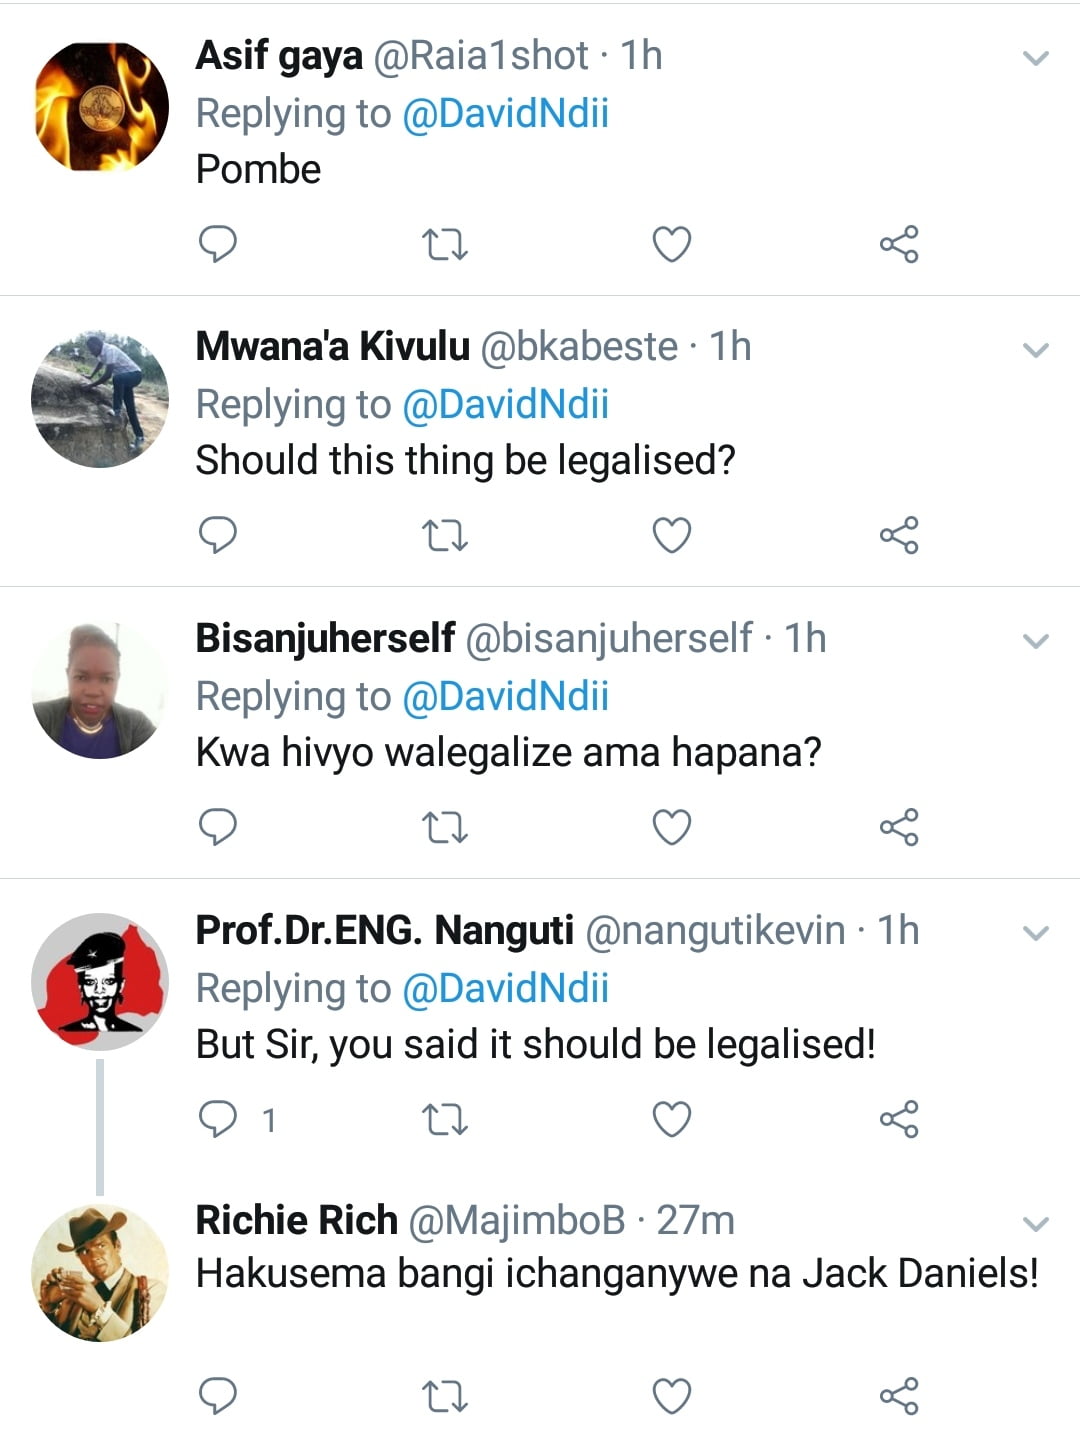This screenshot has width=1080, height=1444.
Task: Share Mwana'a Kivulu's tweet
Action: point(898,536)
